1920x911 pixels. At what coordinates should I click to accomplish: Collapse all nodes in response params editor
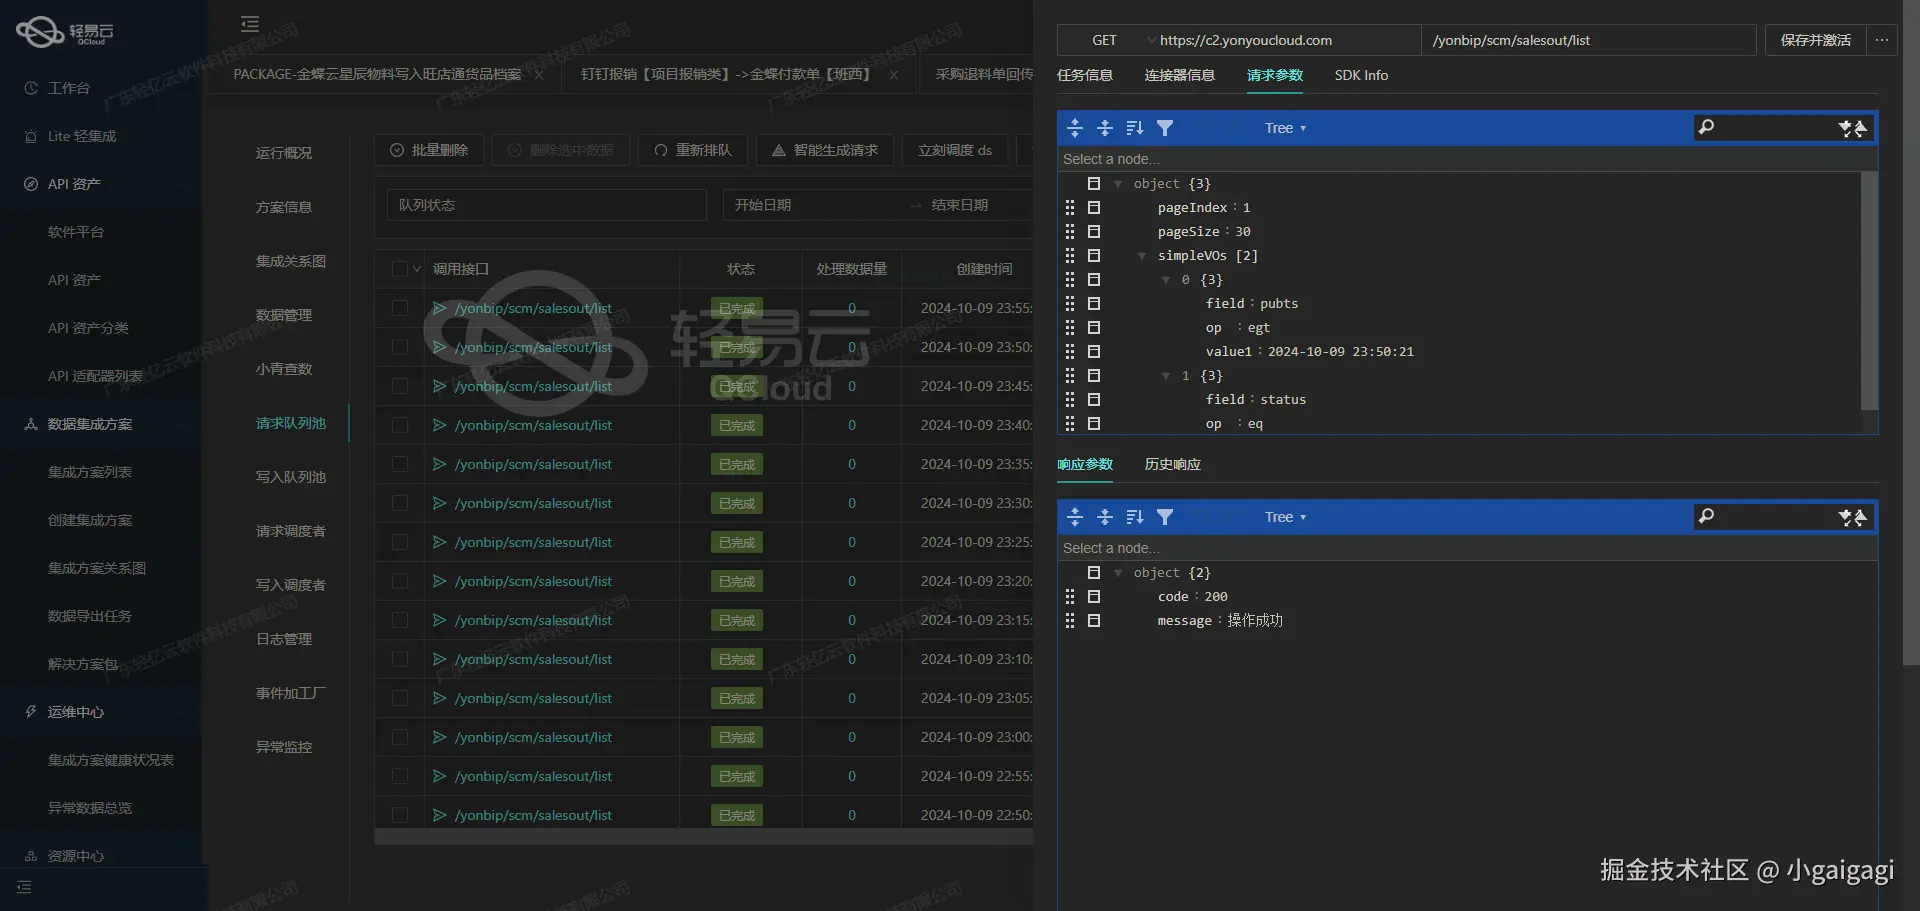point(1105,517)
